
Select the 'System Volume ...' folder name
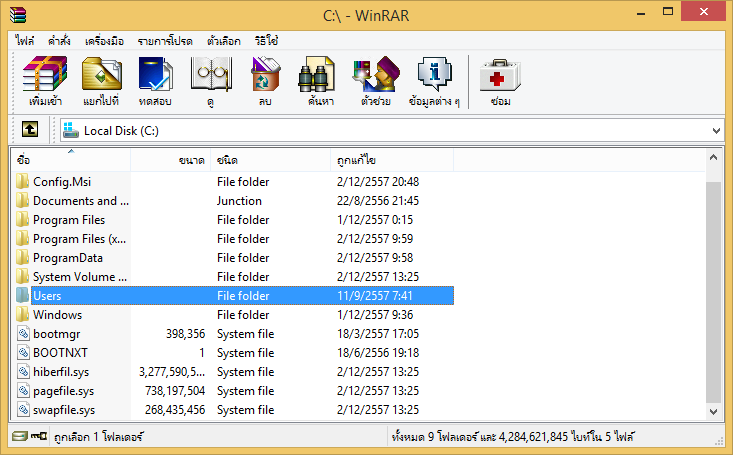point(80,277)
